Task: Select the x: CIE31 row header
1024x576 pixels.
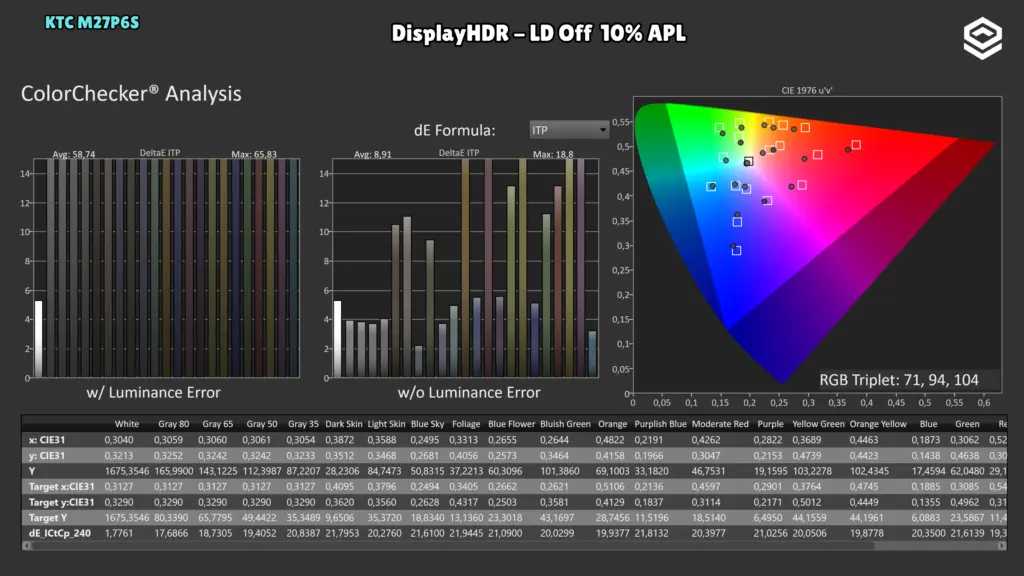Action: click(46, 440)
